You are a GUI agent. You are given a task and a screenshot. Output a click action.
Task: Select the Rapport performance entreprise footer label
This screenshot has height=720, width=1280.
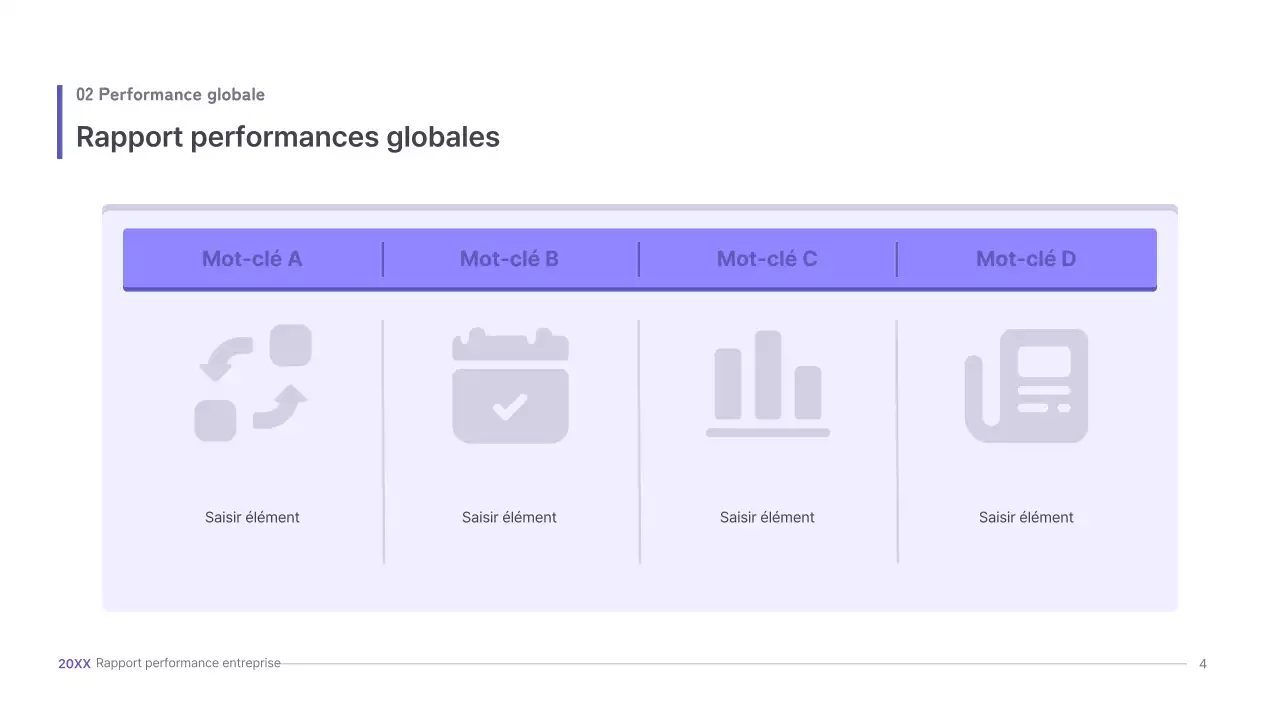186,663
